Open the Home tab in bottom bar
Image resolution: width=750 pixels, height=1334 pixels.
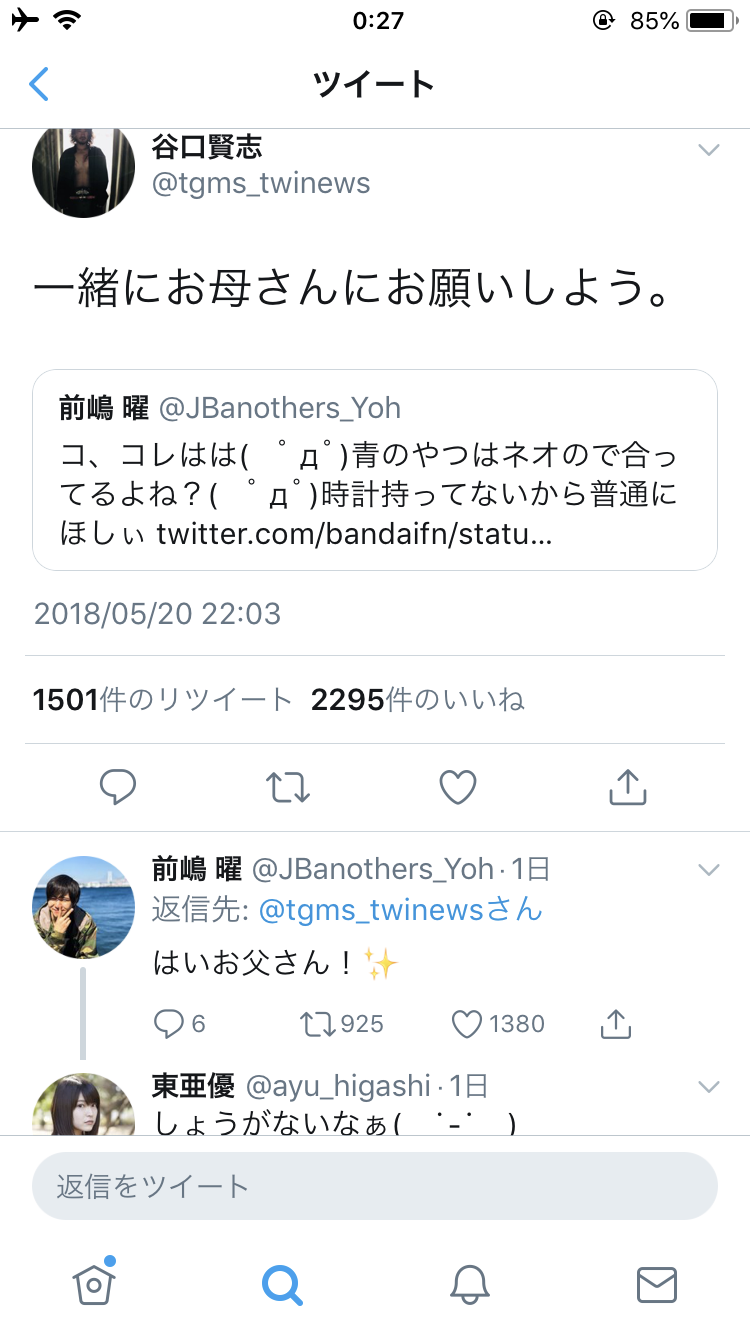pyautogui.click(x=94, y=1283)
